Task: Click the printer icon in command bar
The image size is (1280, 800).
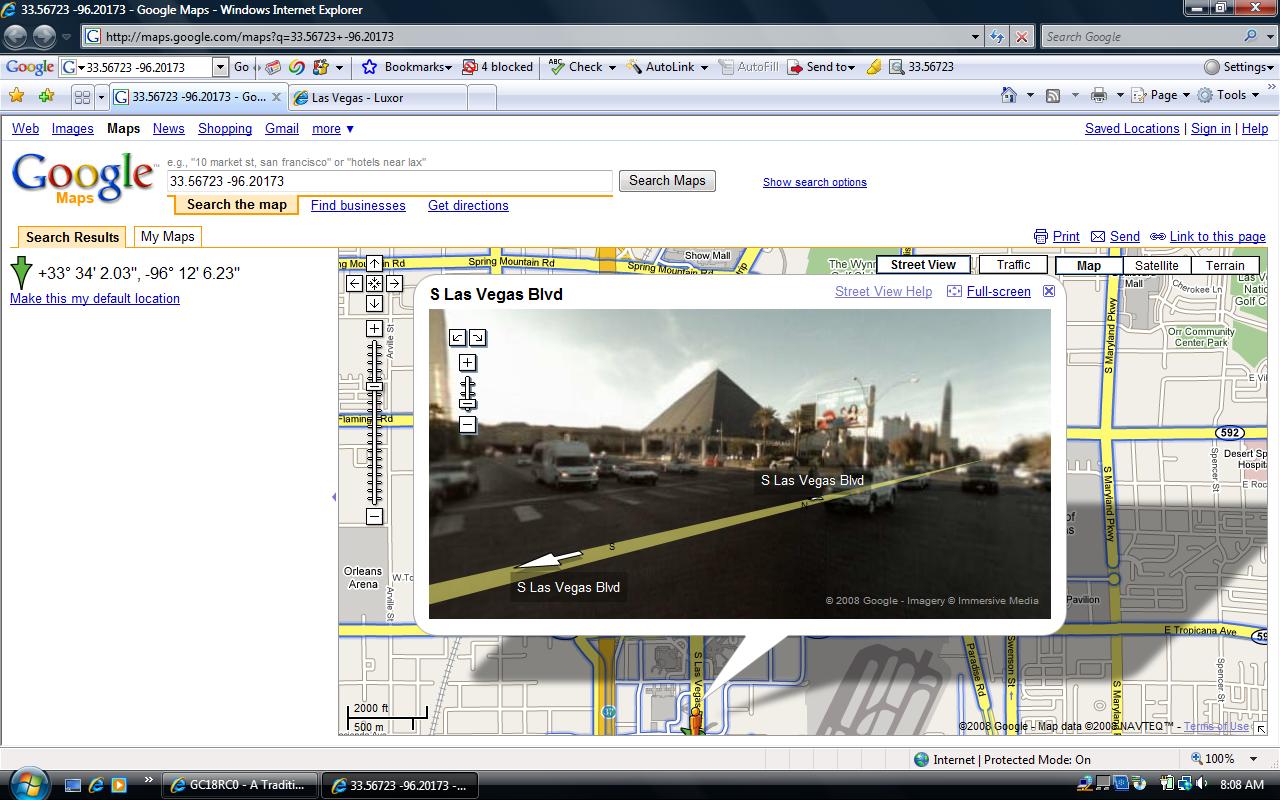Action: tap(1099, 95)
